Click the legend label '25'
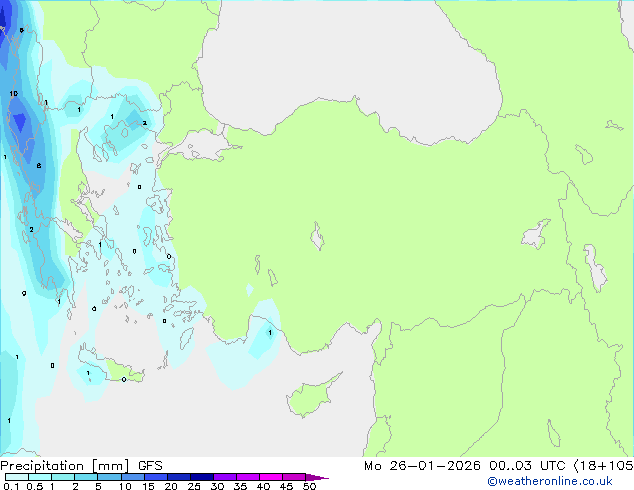 [194, 486]
